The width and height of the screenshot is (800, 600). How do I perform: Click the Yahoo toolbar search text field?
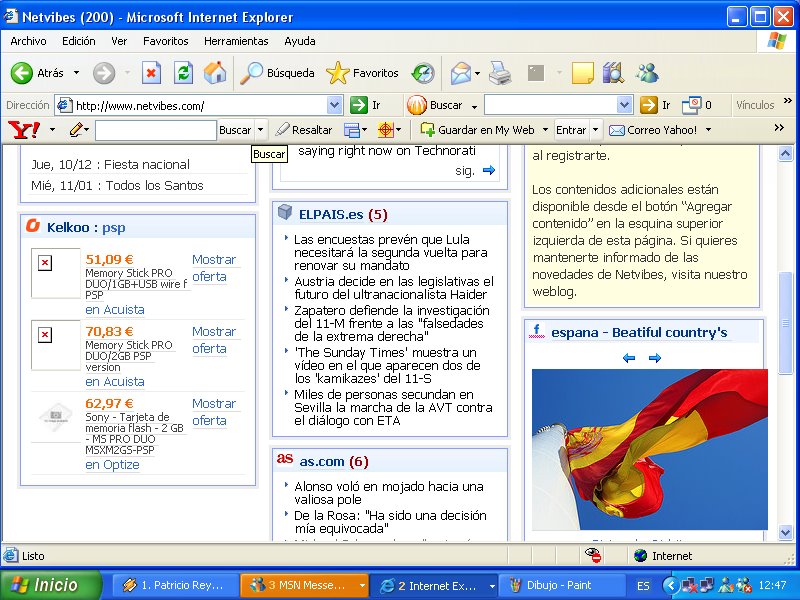pyautogui.click(x=156, y=130)
